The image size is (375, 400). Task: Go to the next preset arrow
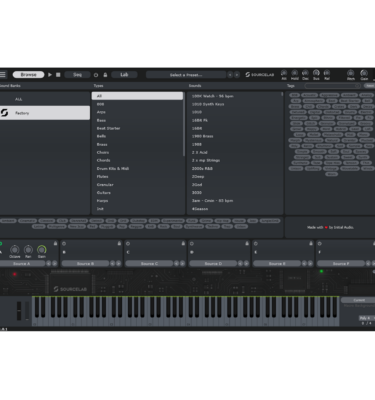coord(237,75)
